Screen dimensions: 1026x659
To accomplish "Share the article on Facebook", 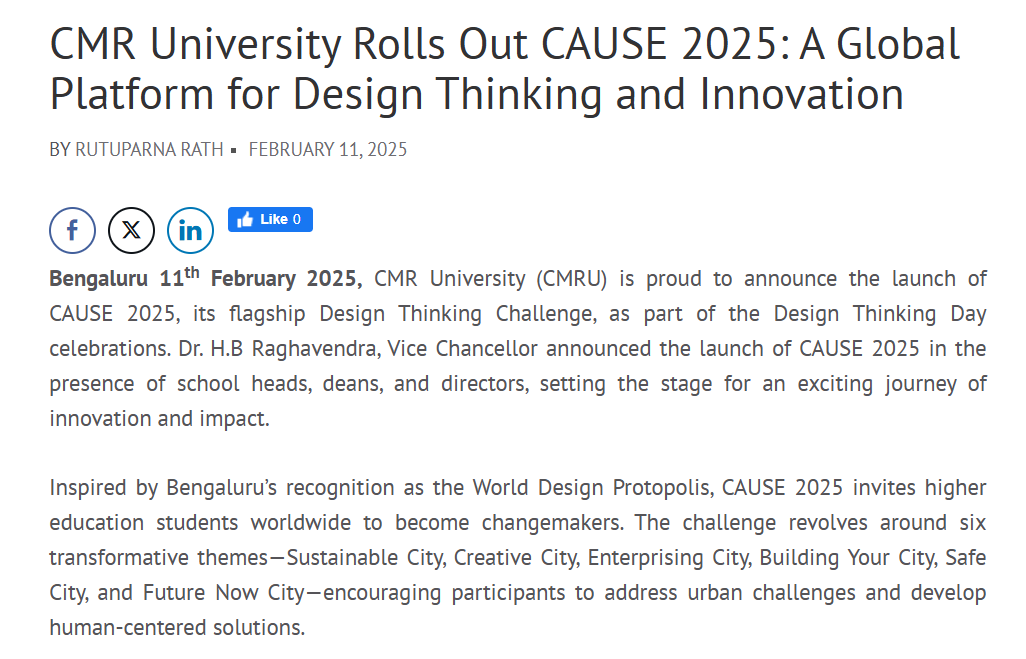I will pos(72,231).
